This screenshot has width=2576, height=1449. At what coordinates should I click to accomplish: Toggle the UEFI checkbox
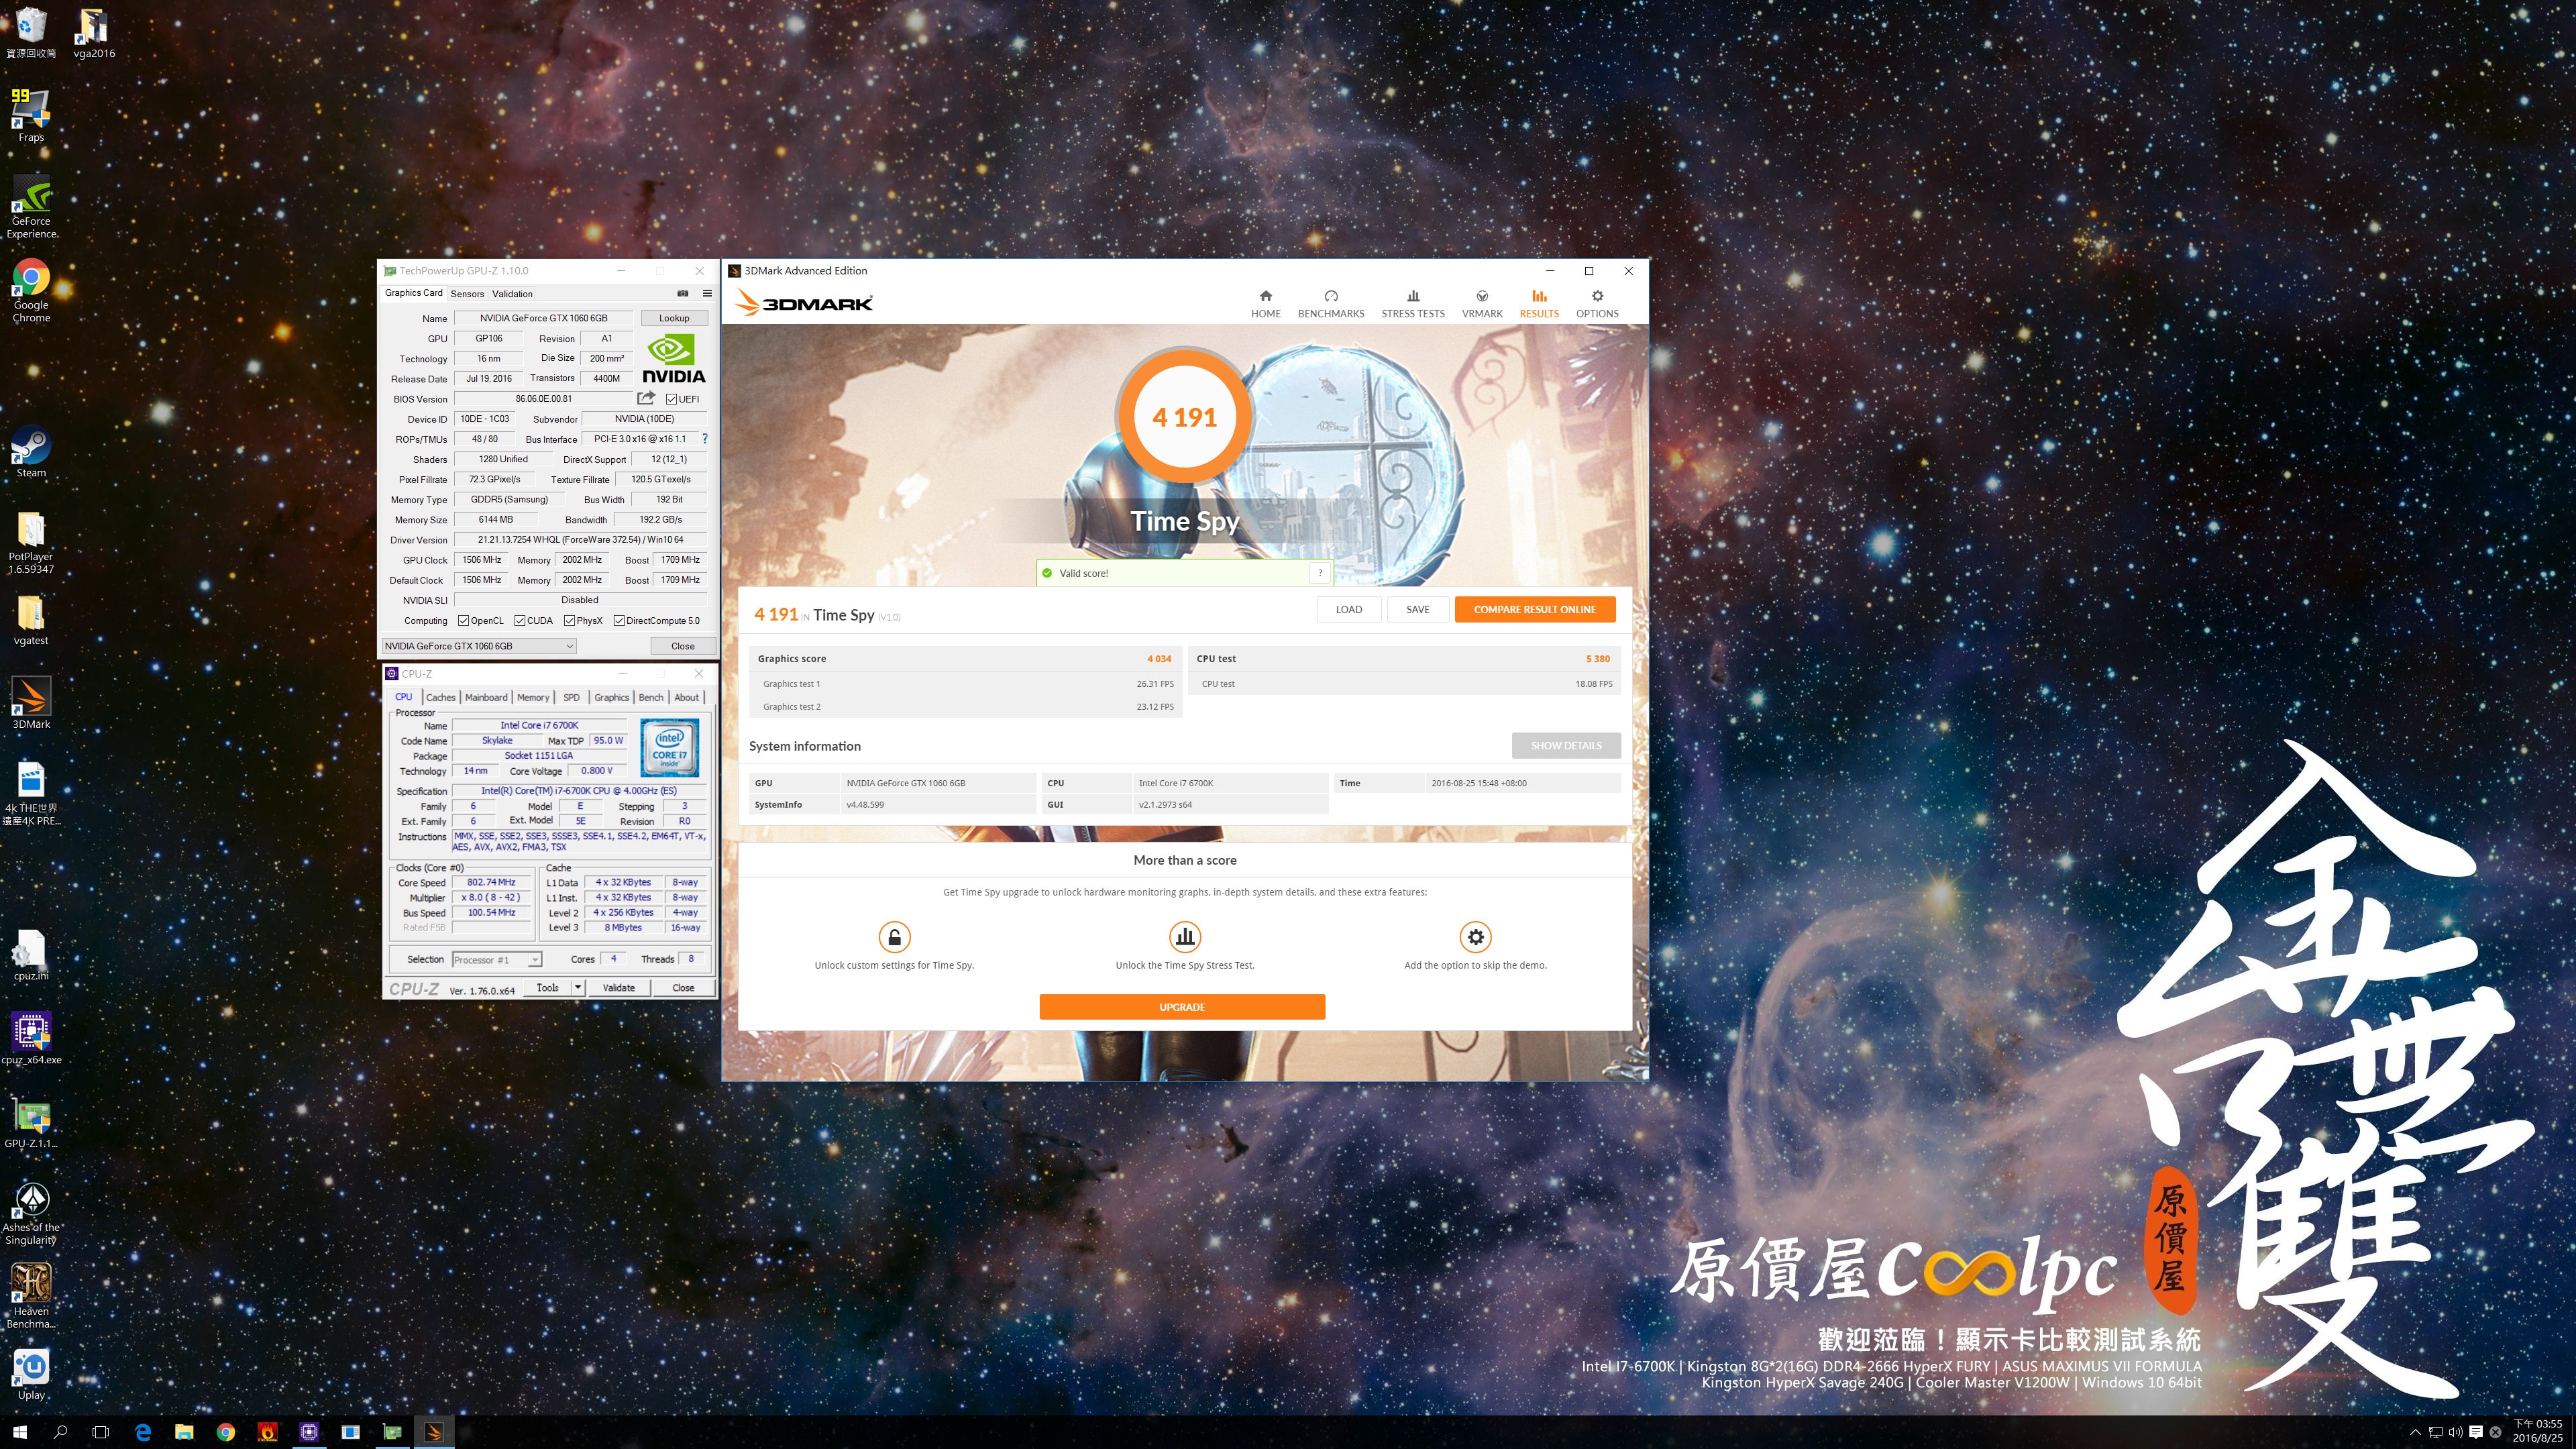(672, 399)
